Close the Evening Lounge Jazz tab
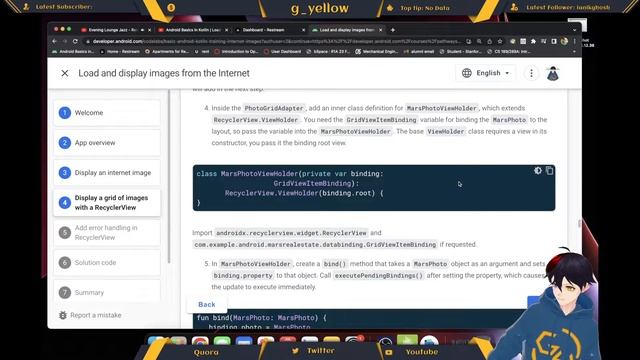This screenshot has height=360, width=640. (149, 30)
